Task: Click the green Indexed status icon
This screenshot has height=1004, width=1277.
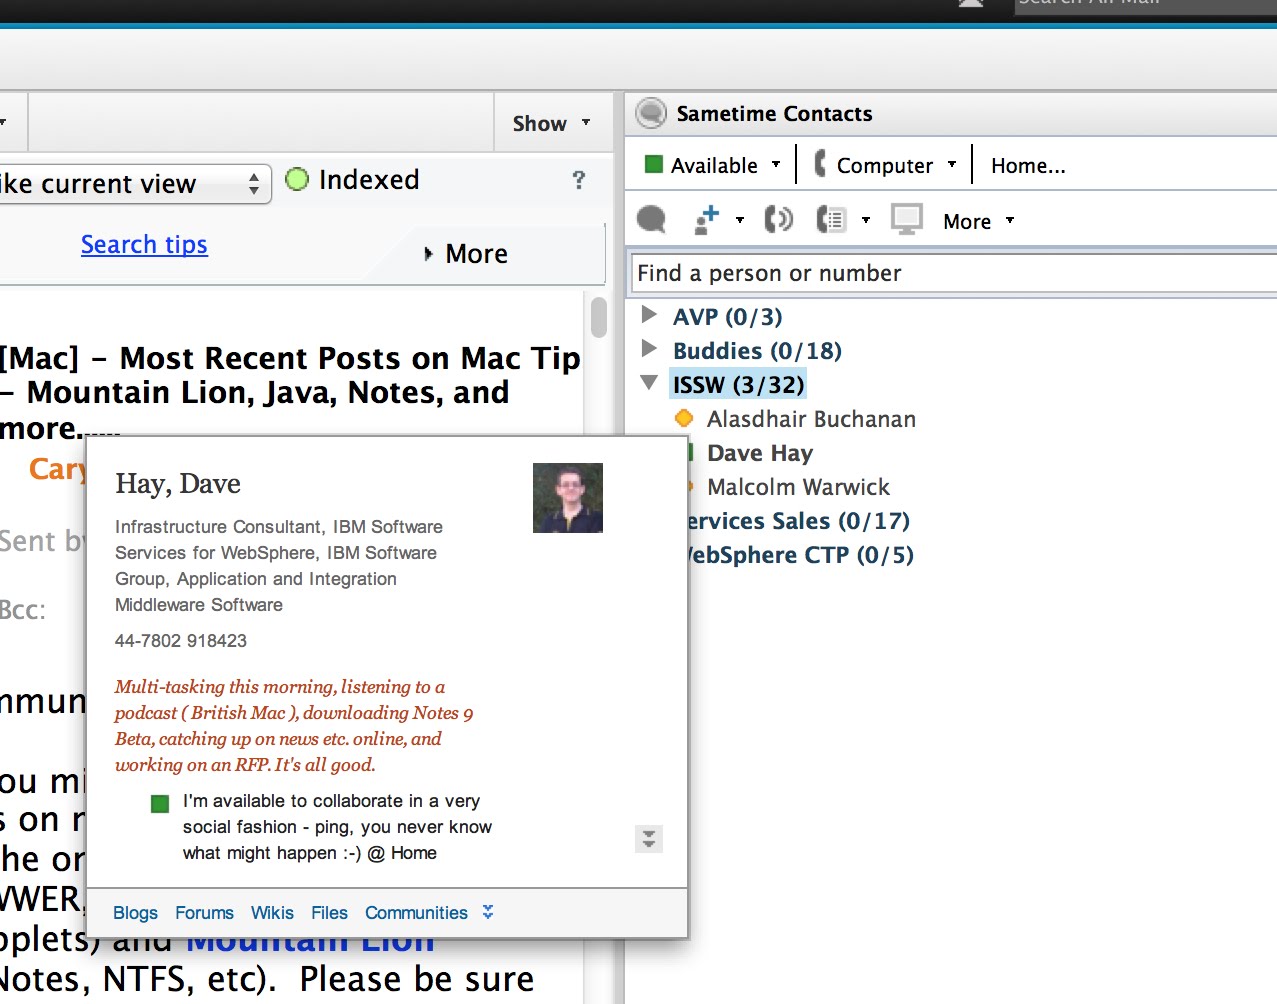Action: (297, 179)
